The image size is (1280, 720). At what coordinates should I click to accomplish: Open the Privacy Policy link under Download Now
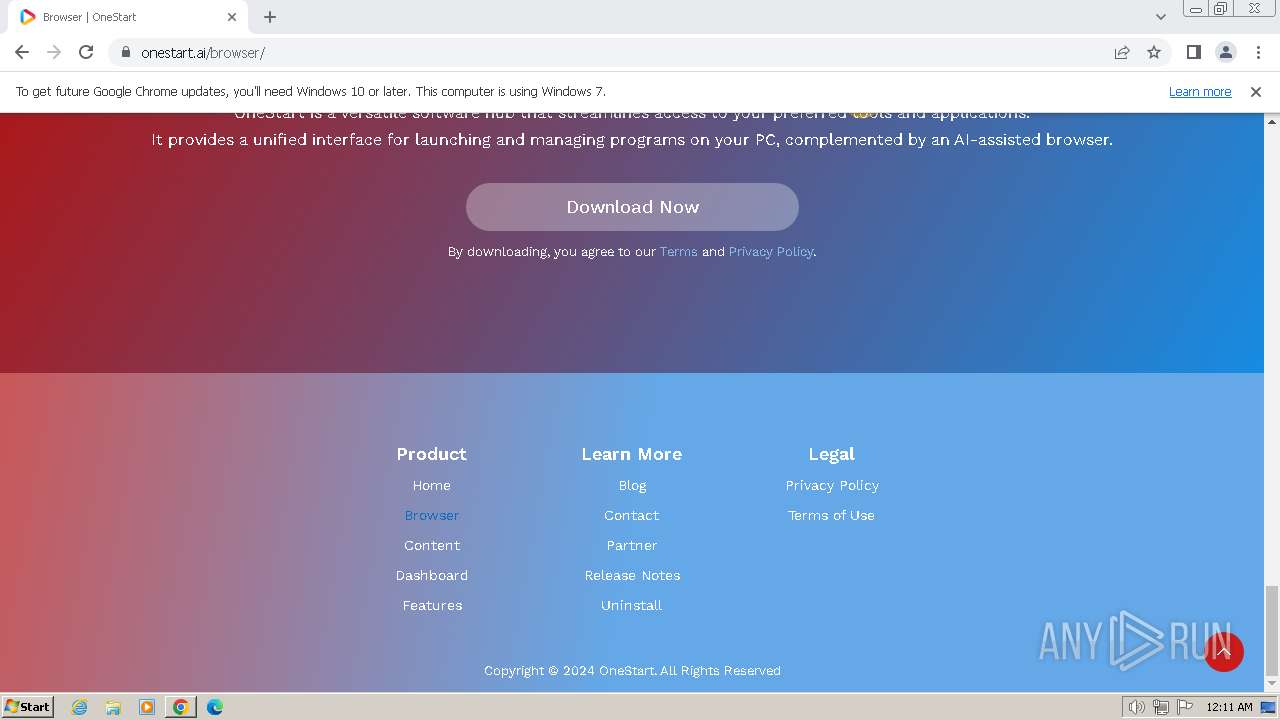pos(771,252)
